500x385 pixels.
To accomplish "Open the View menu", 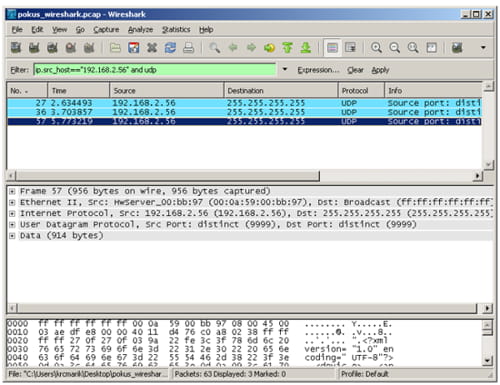I will pyautogui.click(x=59, y=30).
